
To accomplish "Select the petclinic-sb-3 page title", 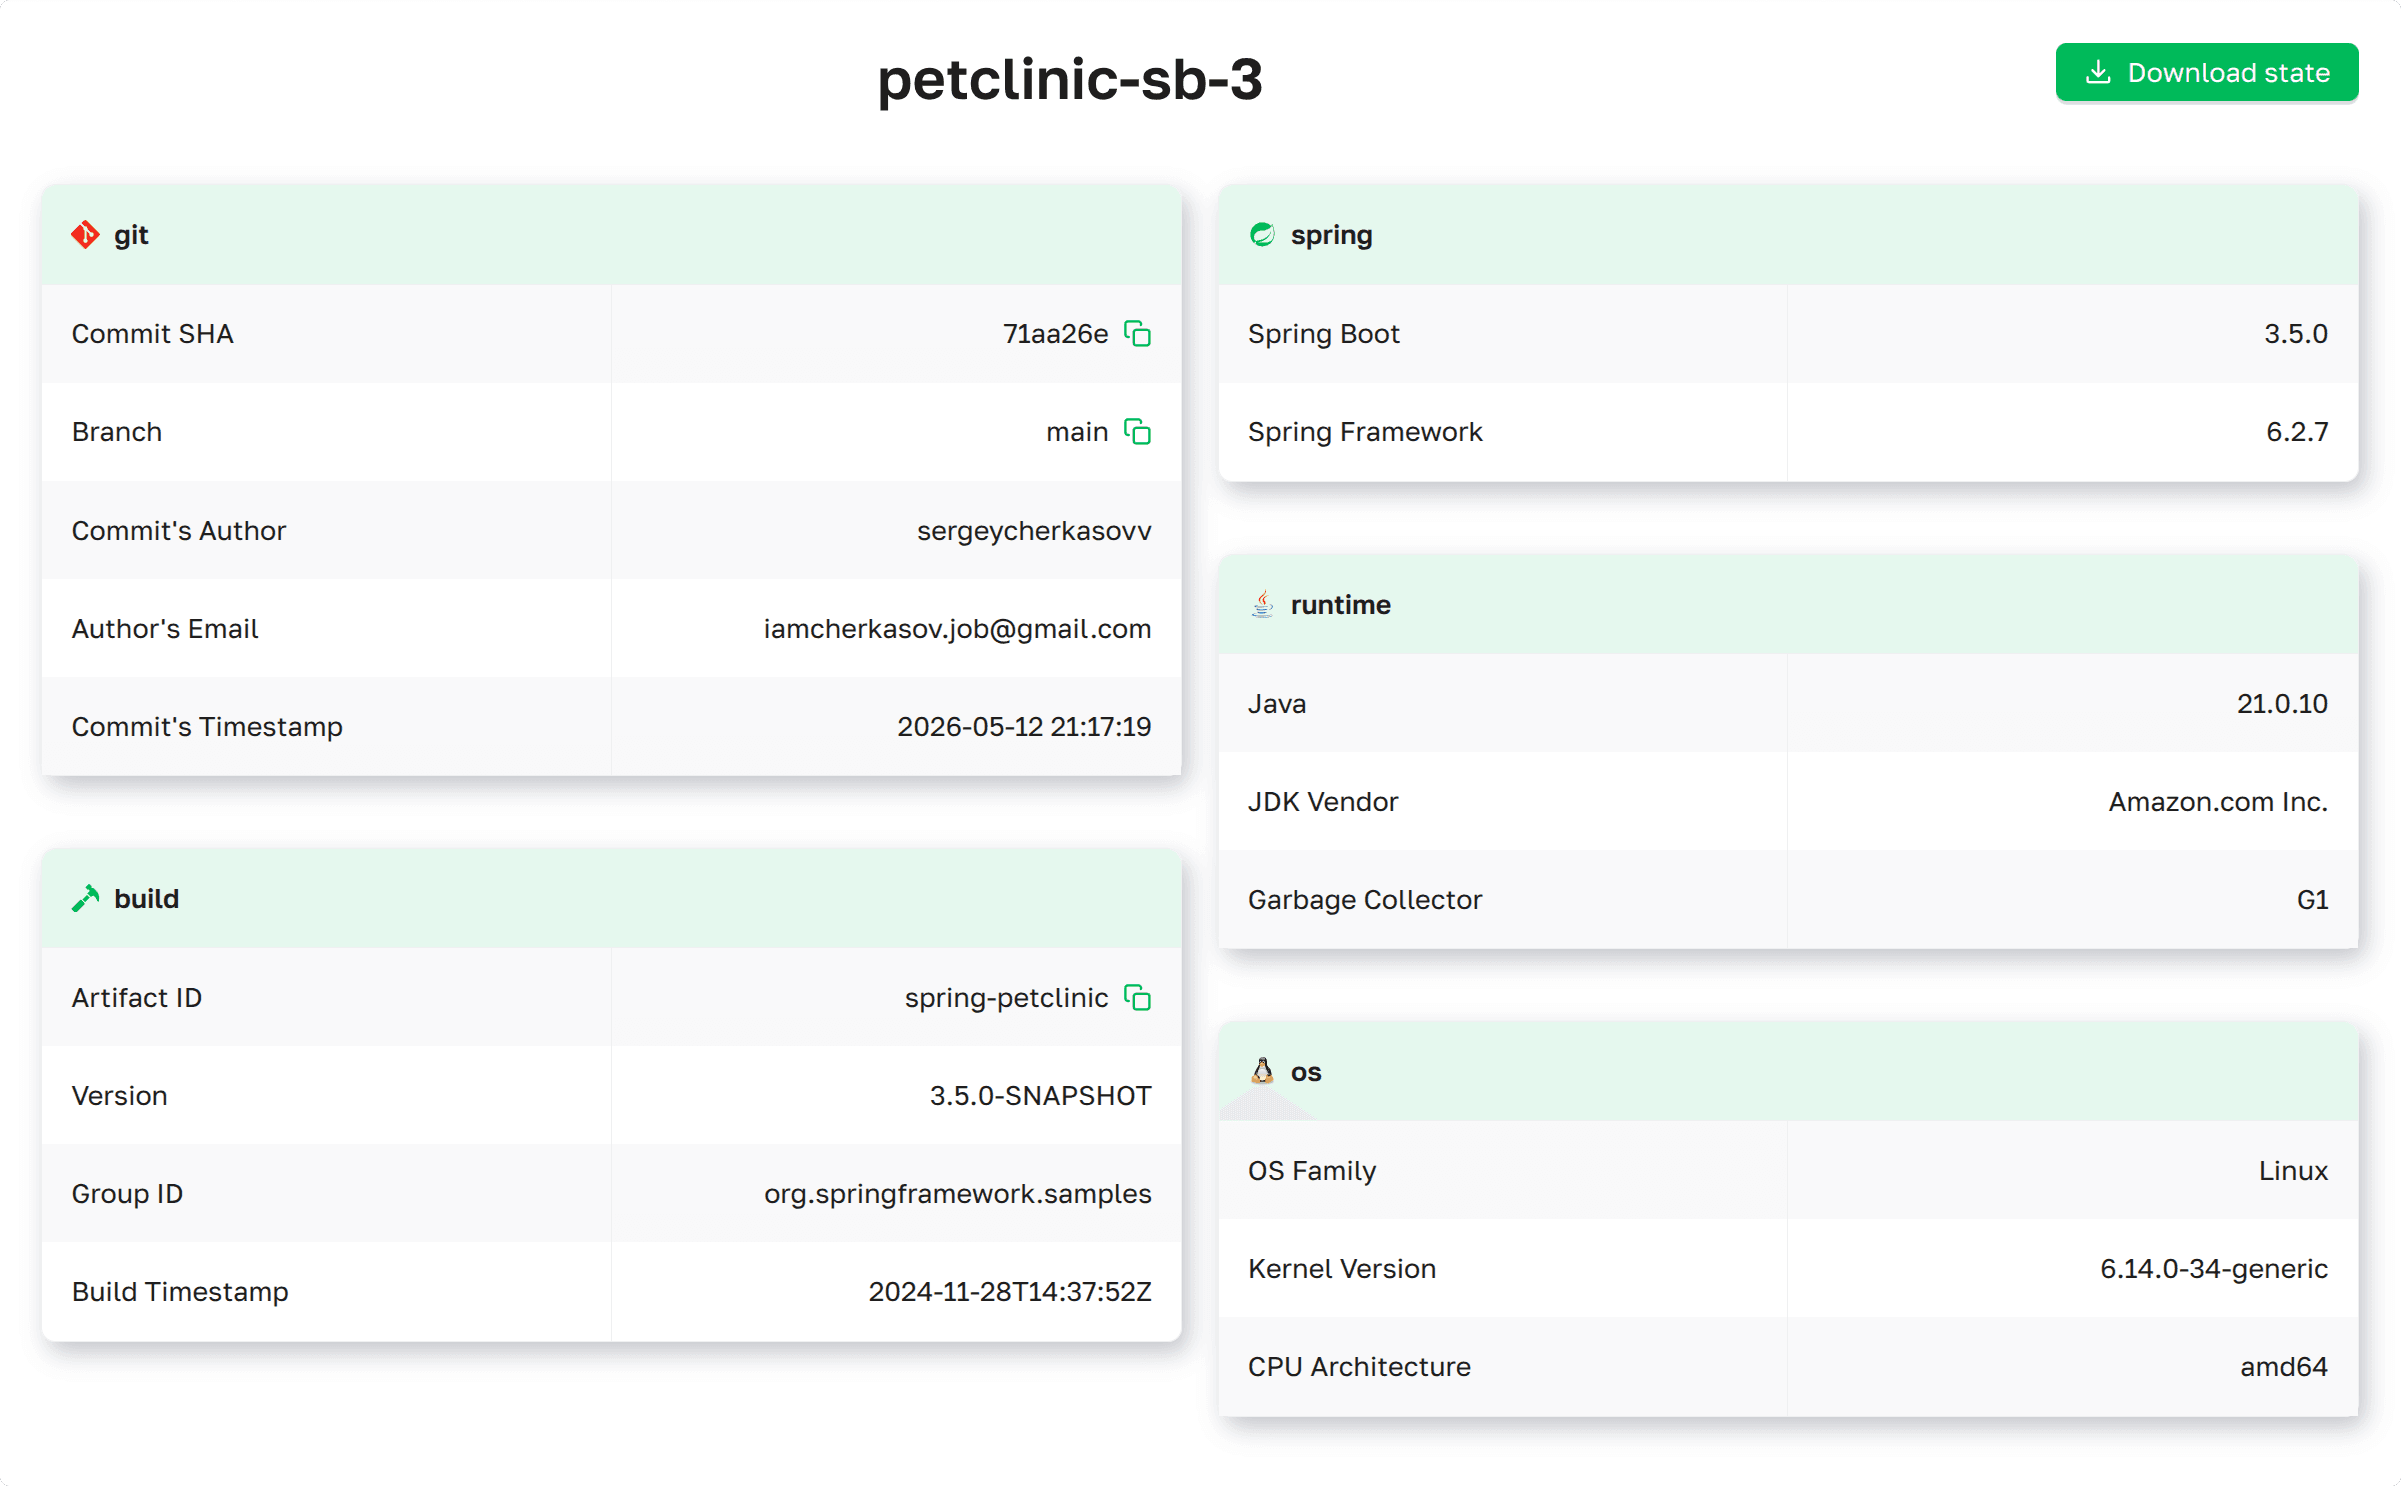I will (x=1070, y=79).
